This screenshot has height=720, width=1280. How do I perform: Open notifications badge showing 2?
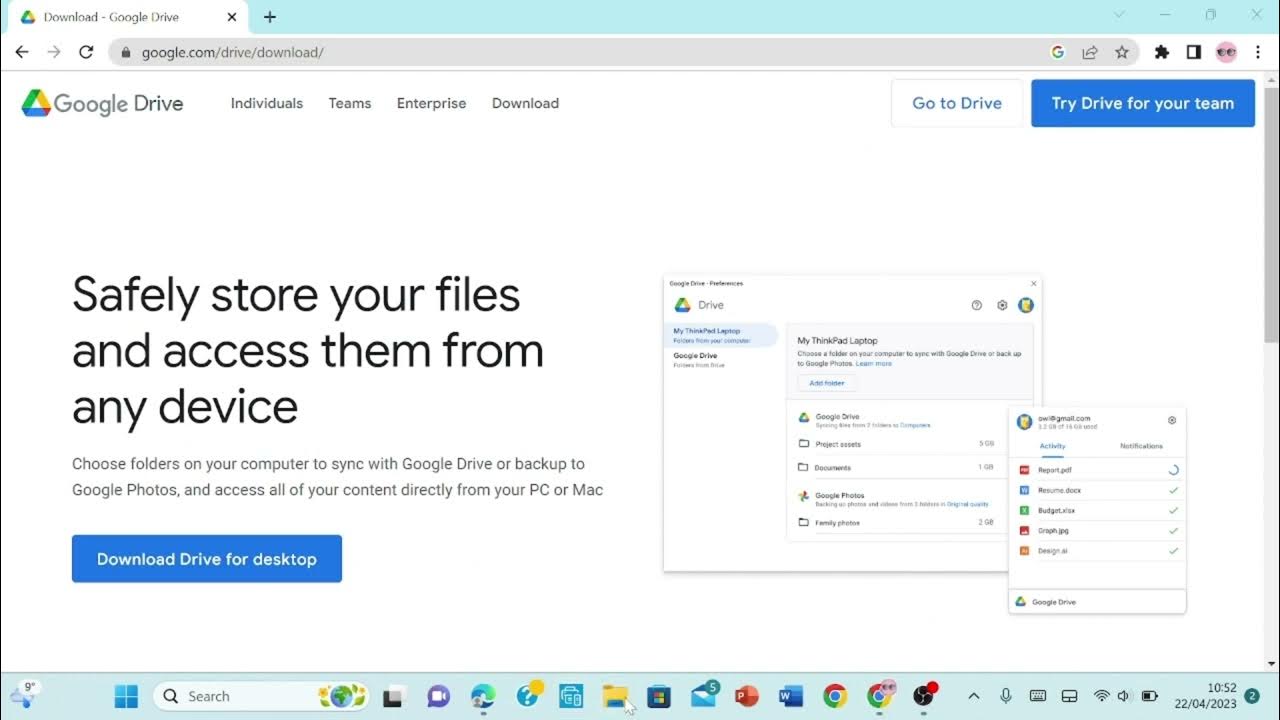pyautogui.click(x=1252, y=696)
